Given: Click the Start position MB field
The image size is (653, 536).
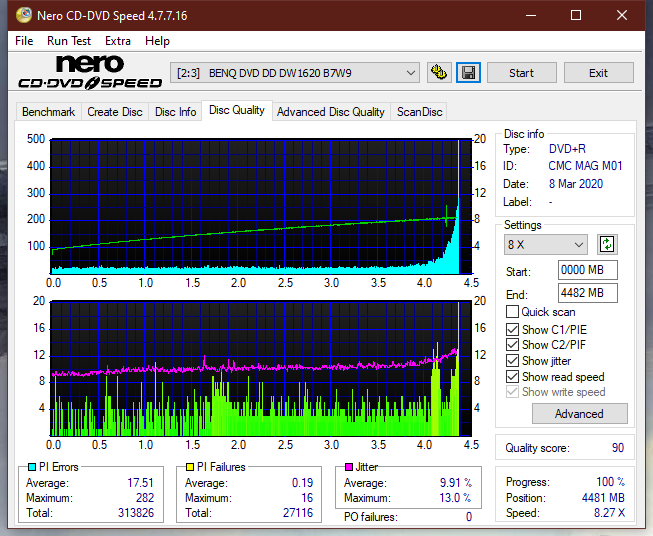Looking at the screenshot, I should click(x=588, y=270).
